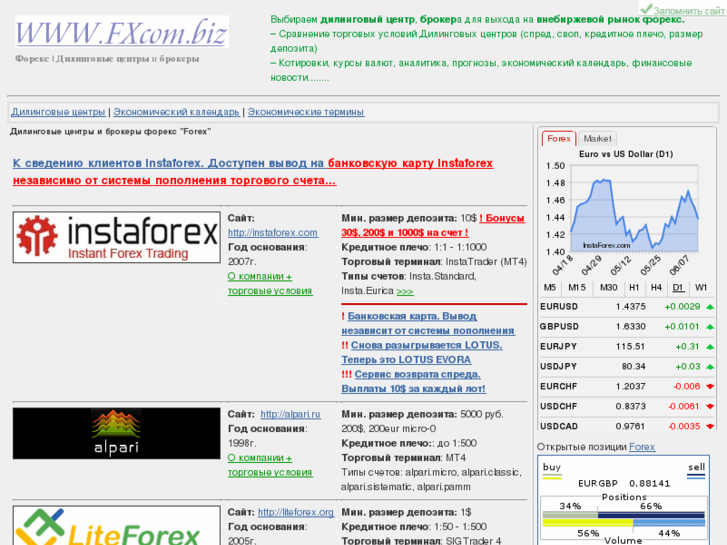Click the WWW.FXcom.biz site logo
727x545 pixels.
coord(122,32)
